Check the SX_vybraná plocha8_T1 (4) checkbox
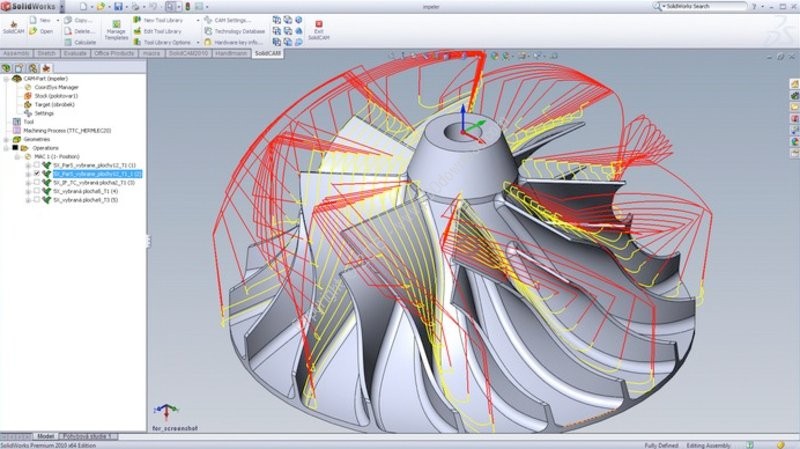This screenshot has width=800, height=449. tap(37, 191)
